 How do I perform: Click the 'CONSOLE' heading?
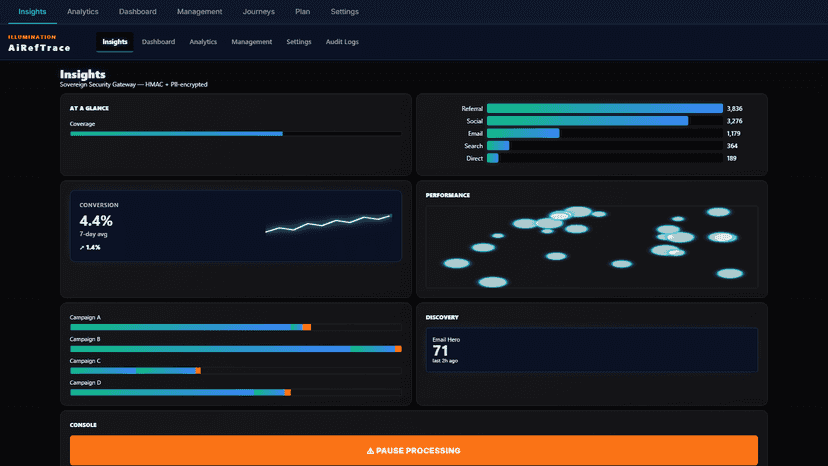pyautogui.click(x=83, y=425)
